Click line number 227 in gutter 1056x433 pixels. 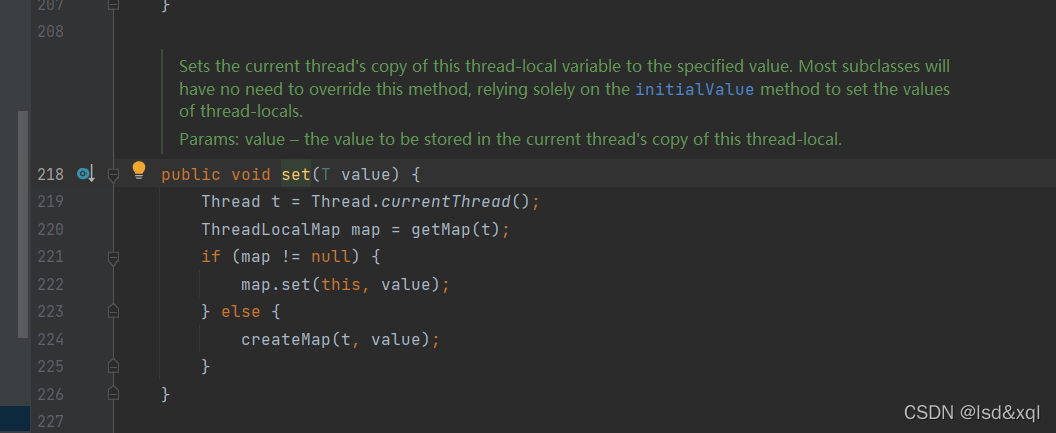tap(51, 422)
